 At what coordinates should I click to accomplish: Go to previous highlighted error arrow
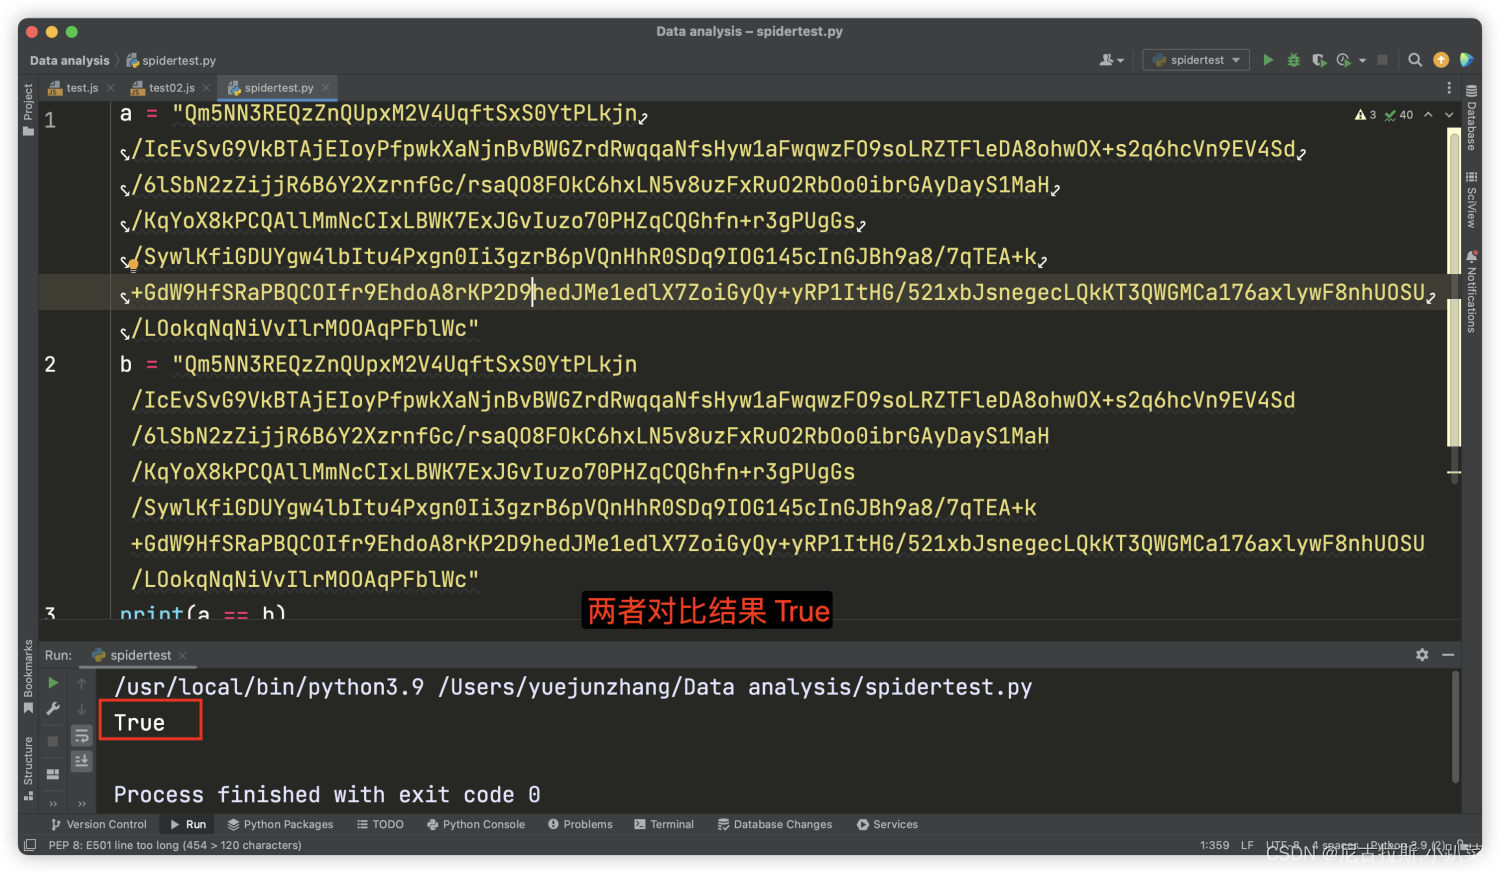tap(1428, 115)
